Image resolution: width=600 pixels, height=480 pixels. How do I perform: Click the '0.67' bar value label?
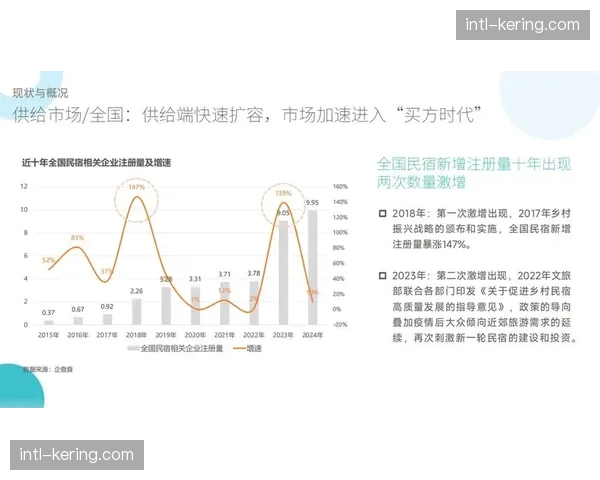click(78, 309)
